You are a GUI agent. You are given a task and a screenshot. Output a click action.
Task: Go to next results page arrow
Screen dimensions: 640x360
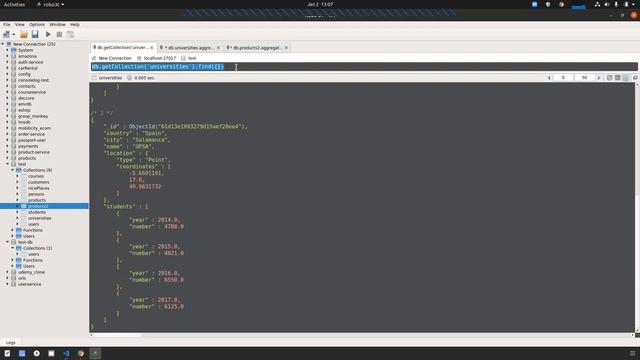coord(599,78)
